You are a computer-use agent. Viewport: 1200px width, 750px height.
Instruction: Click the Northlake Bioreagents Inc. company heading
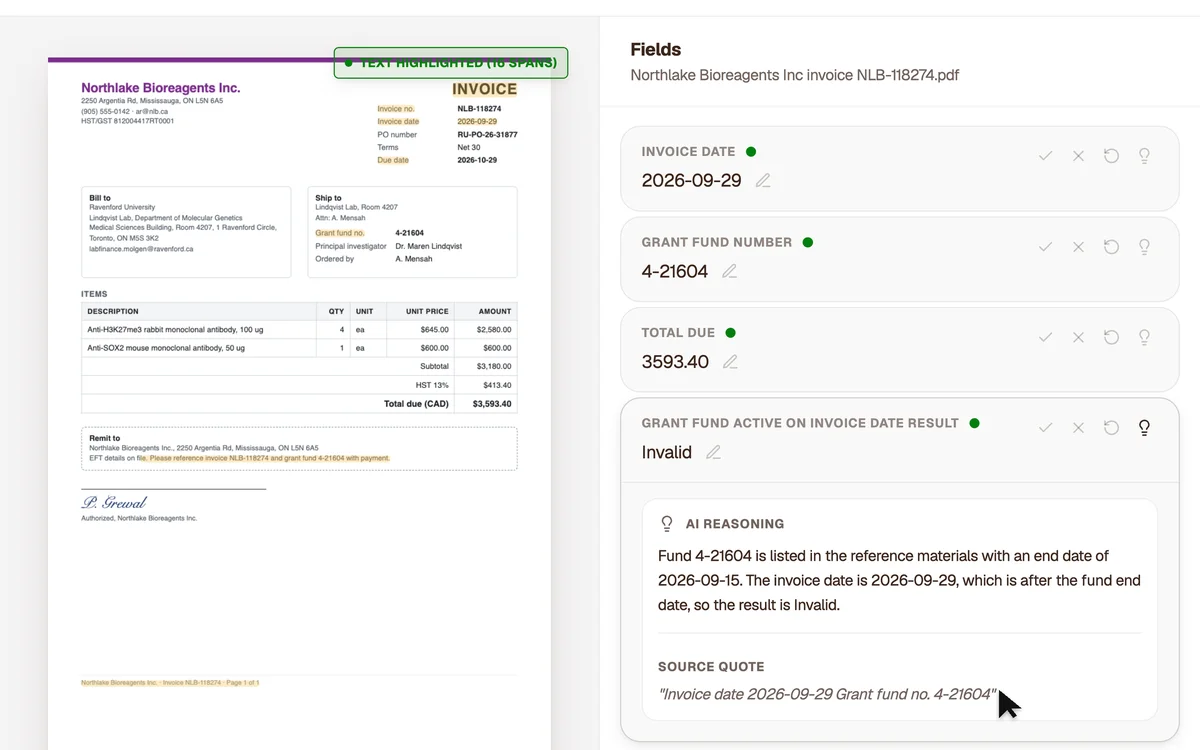(161, 88)
